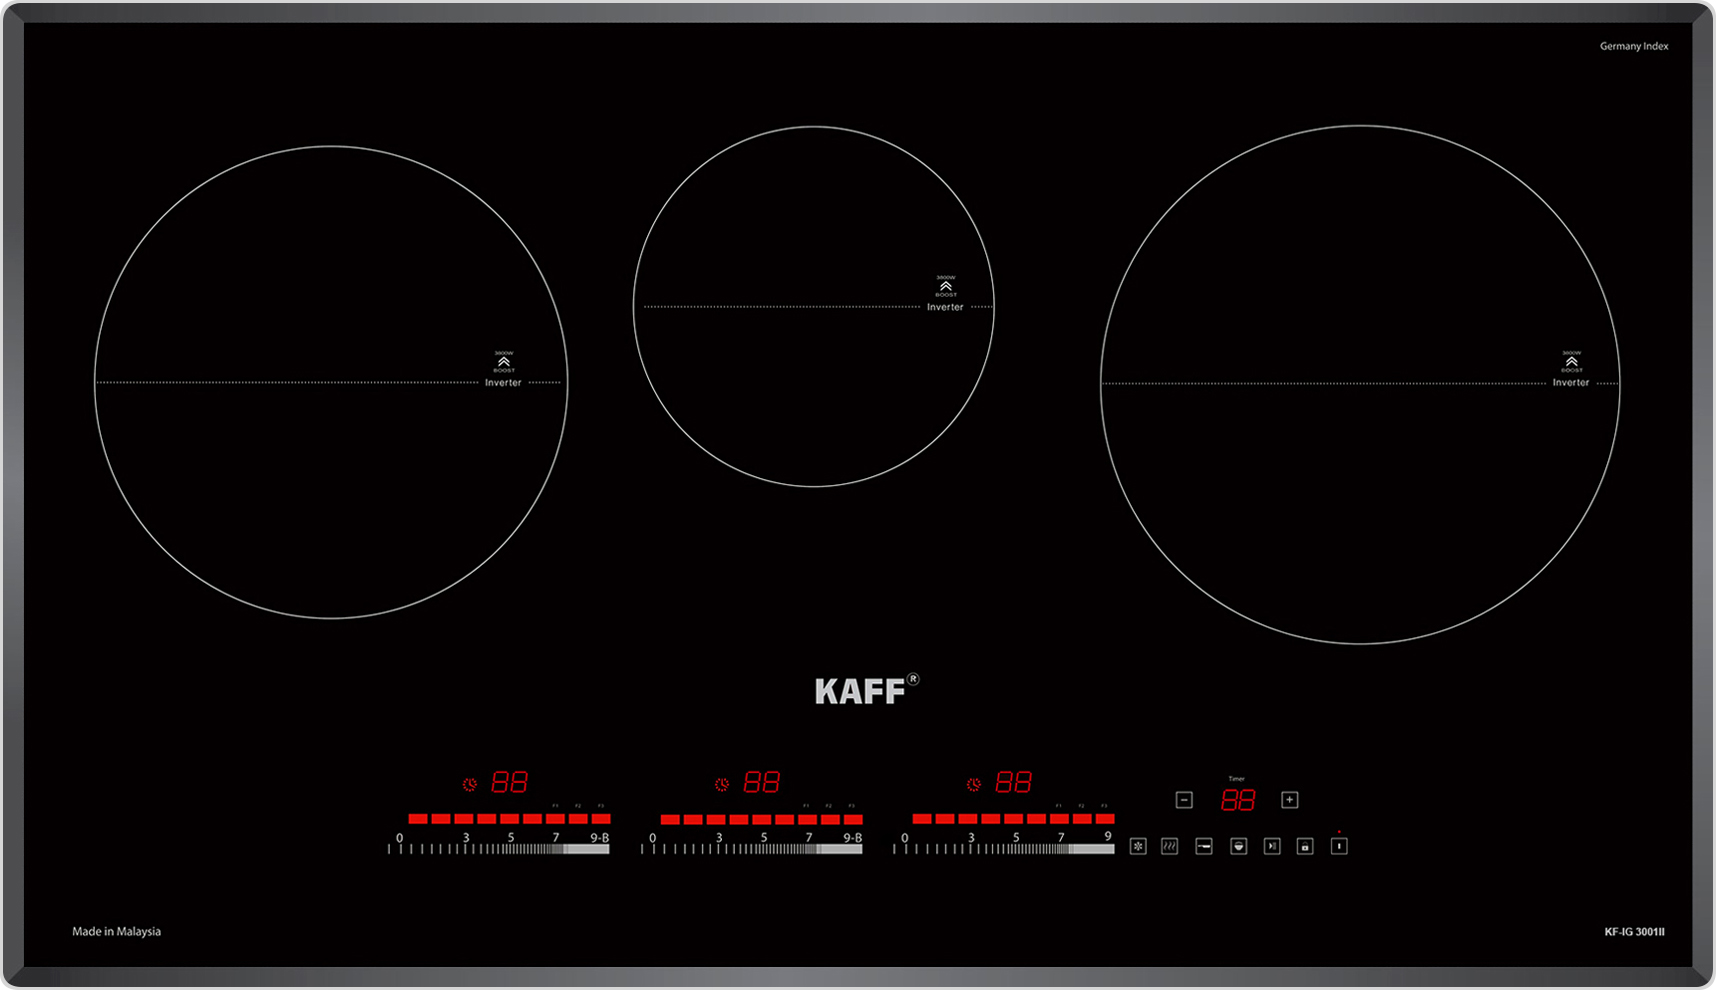Tap 9-B boost on left slider
Screen dimensions: 1716x990
click(599, 846)
